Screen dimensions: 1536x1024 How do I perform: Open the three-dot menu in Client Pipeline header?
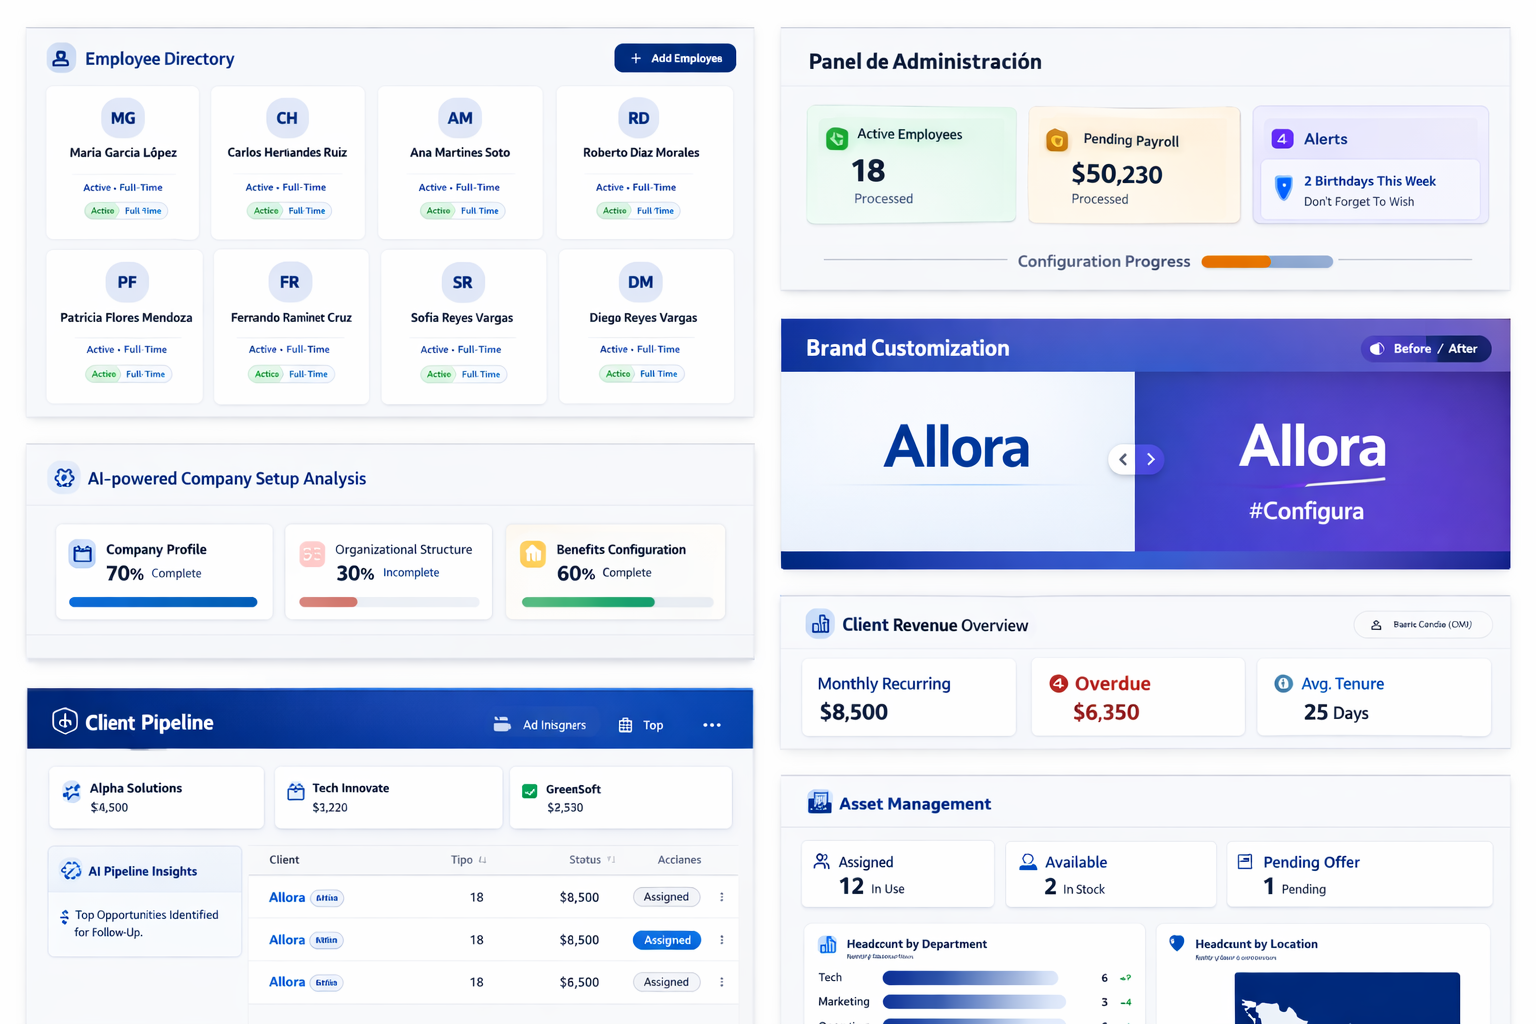tap(711, 724)
